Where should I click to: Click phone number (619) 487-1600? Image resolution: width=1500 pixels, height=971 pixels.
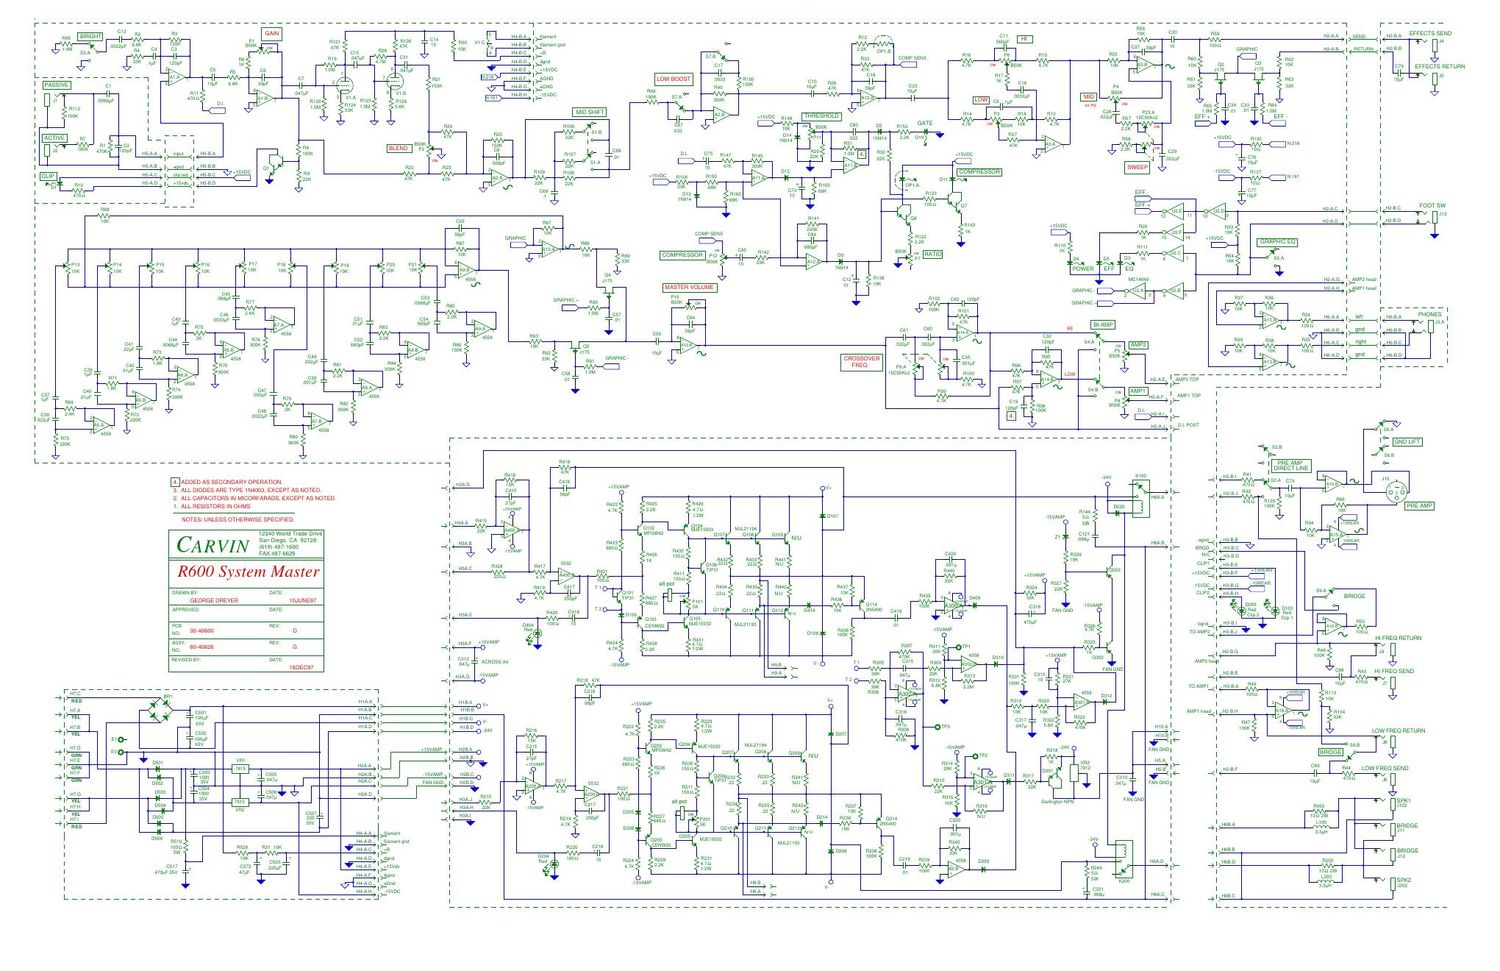(x=278, y=547)
